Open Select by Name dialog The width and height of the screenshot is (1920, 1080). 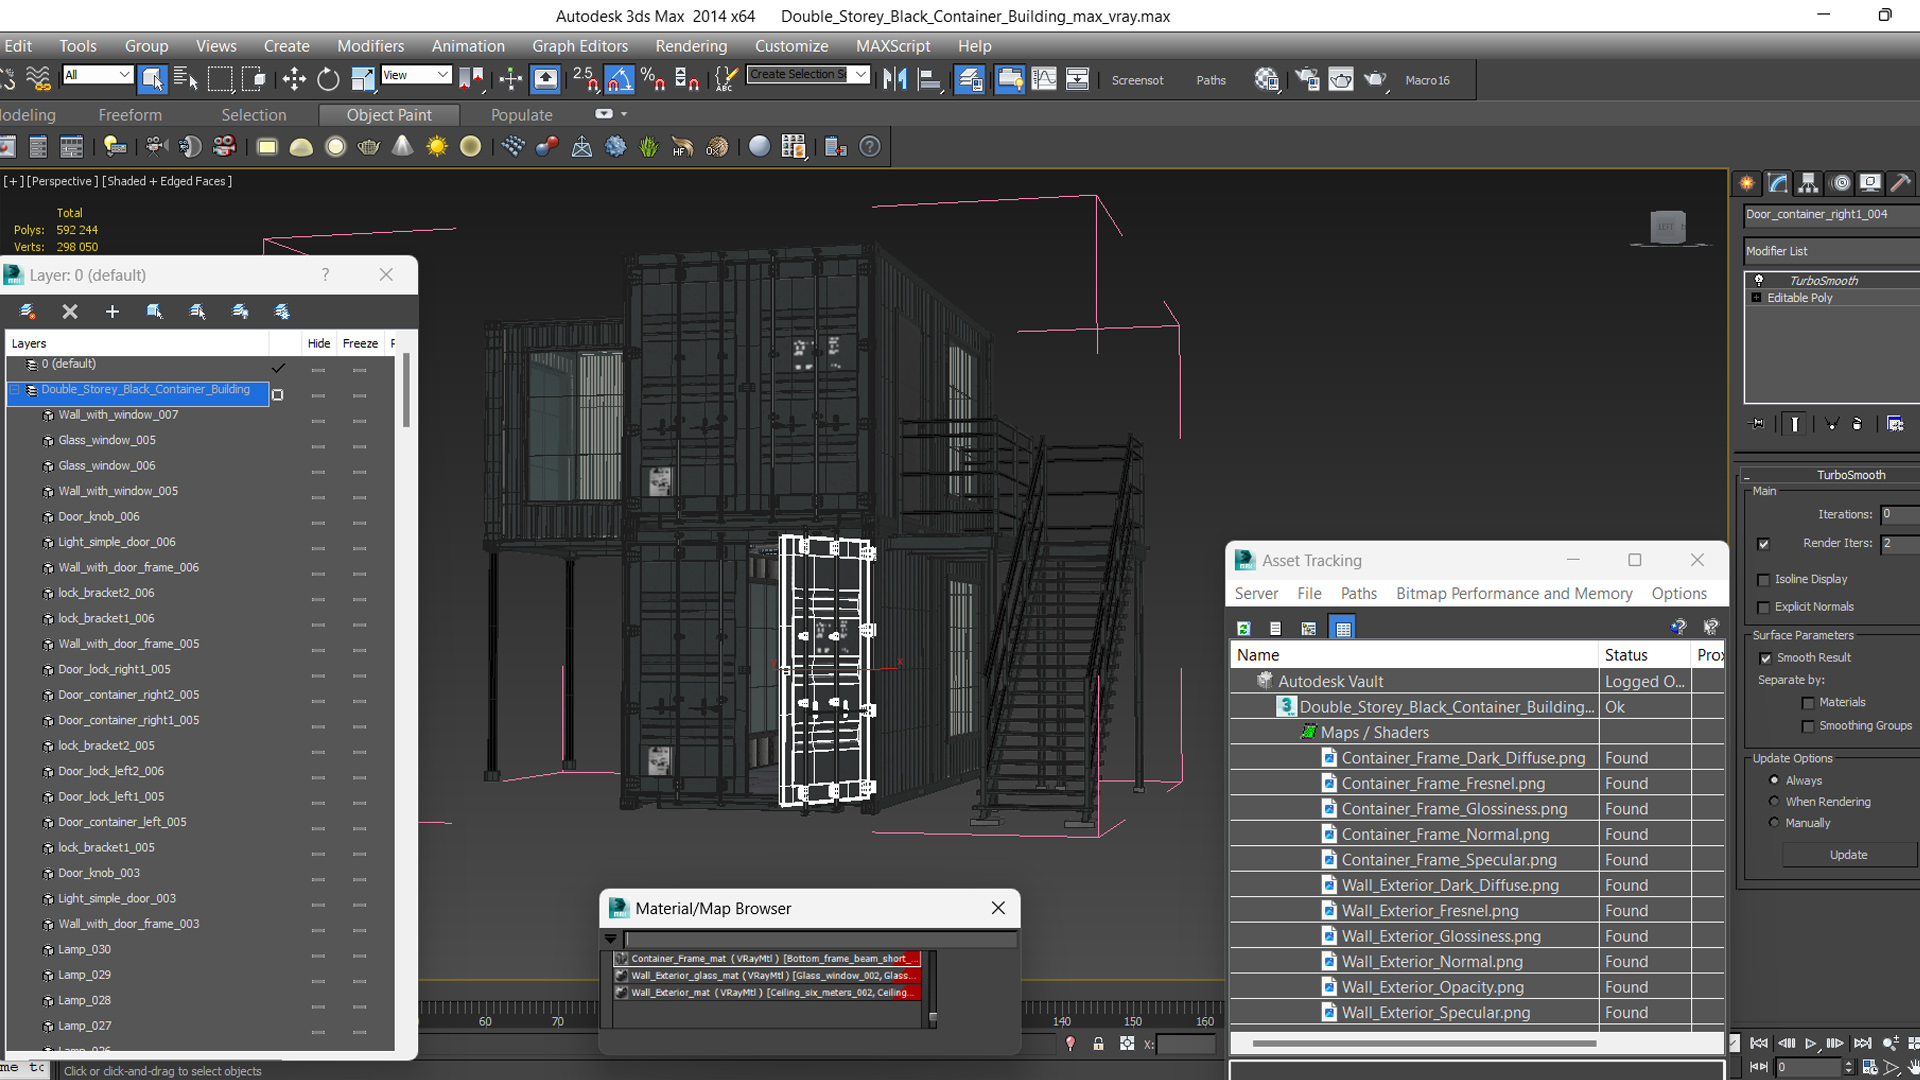point(185,79)
